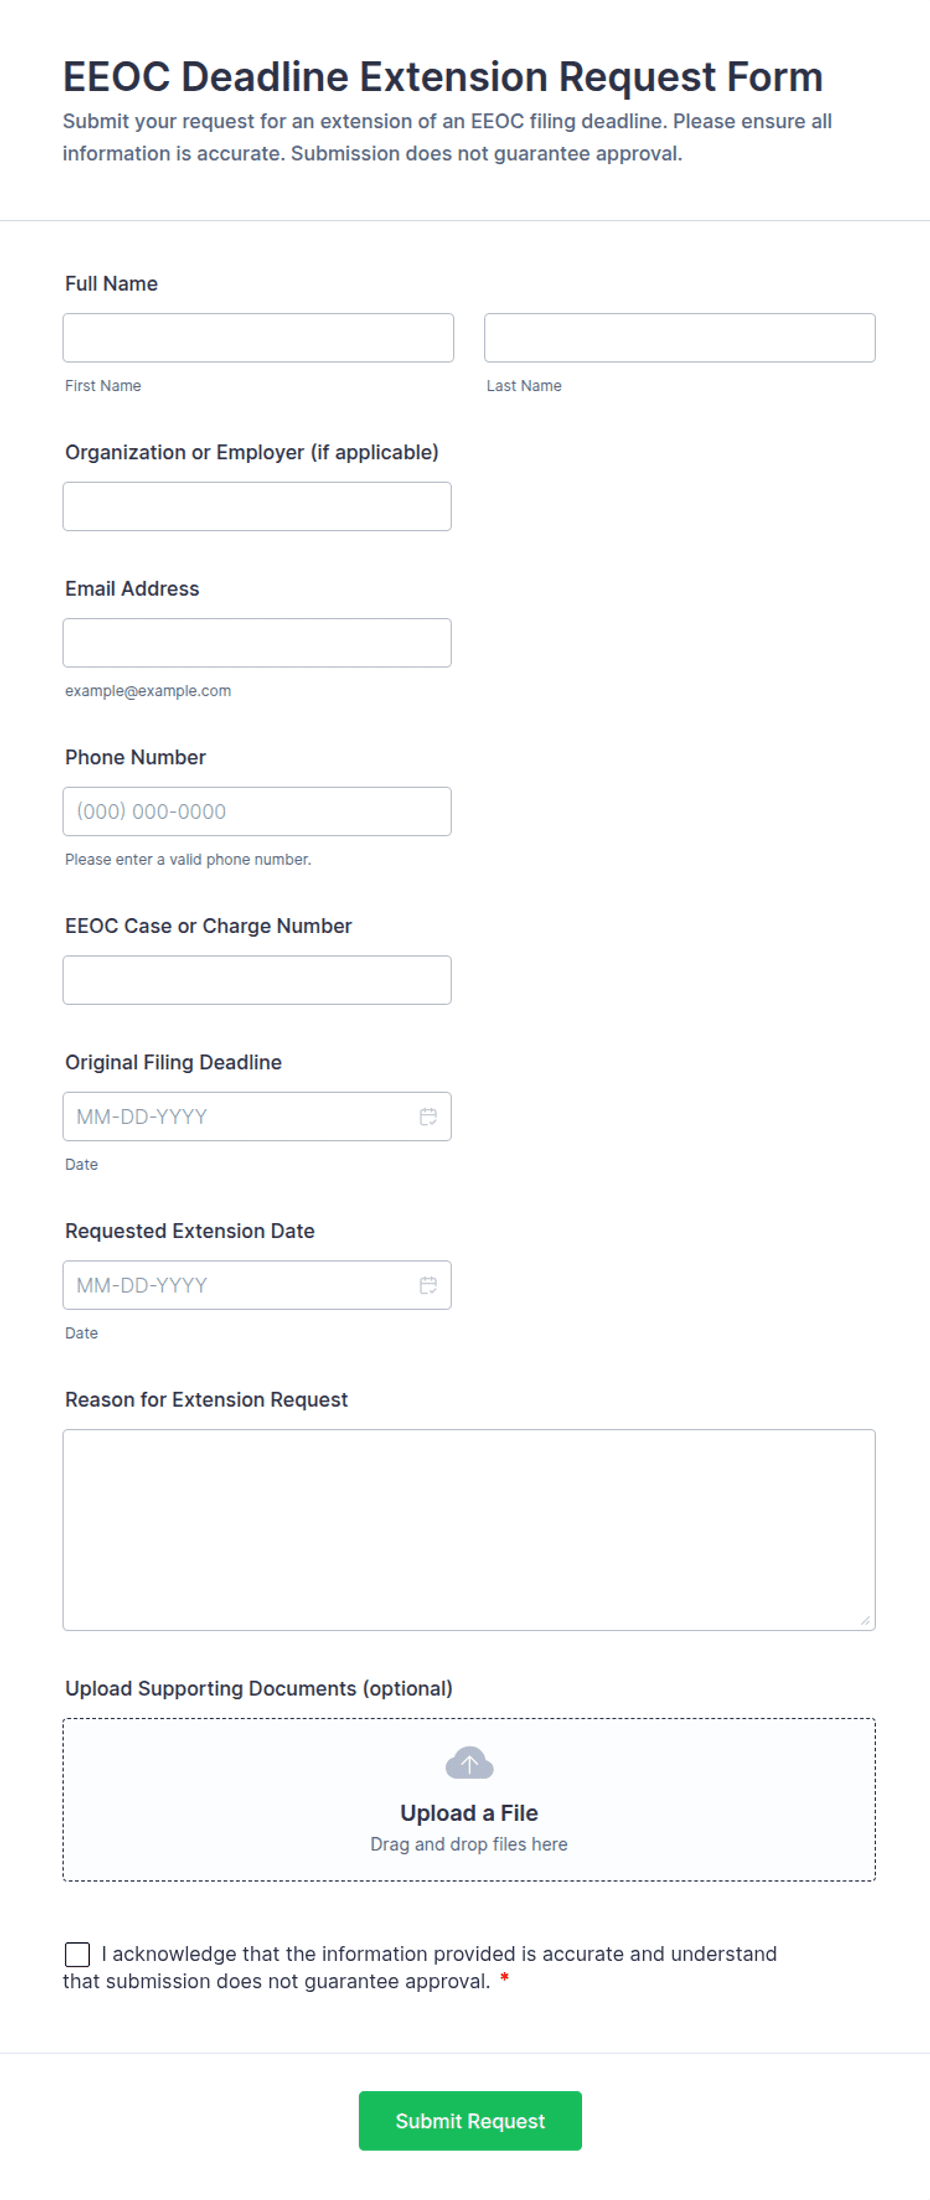Click the Original Filing Deadline date field
This screenshot has width=930, height=2200.
pyautogui.click(x=257, y=1117)
